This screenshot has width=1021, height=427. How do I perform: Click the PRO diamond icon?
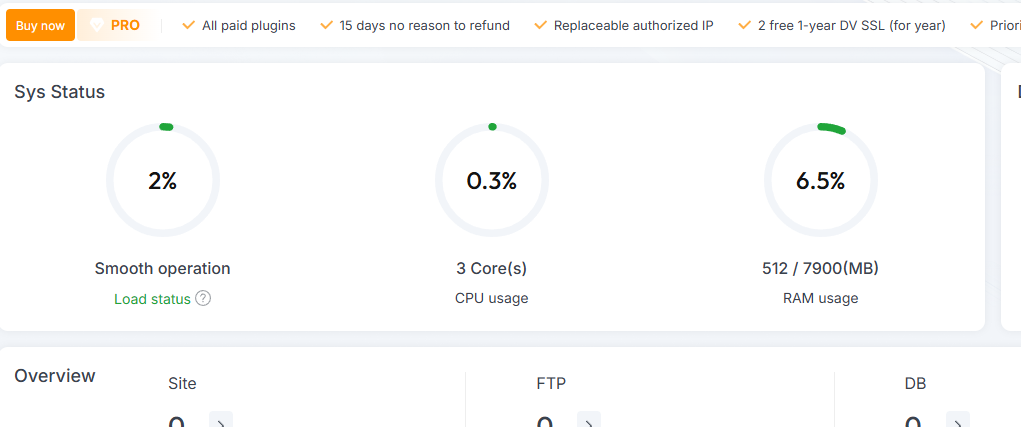[97, 25]
